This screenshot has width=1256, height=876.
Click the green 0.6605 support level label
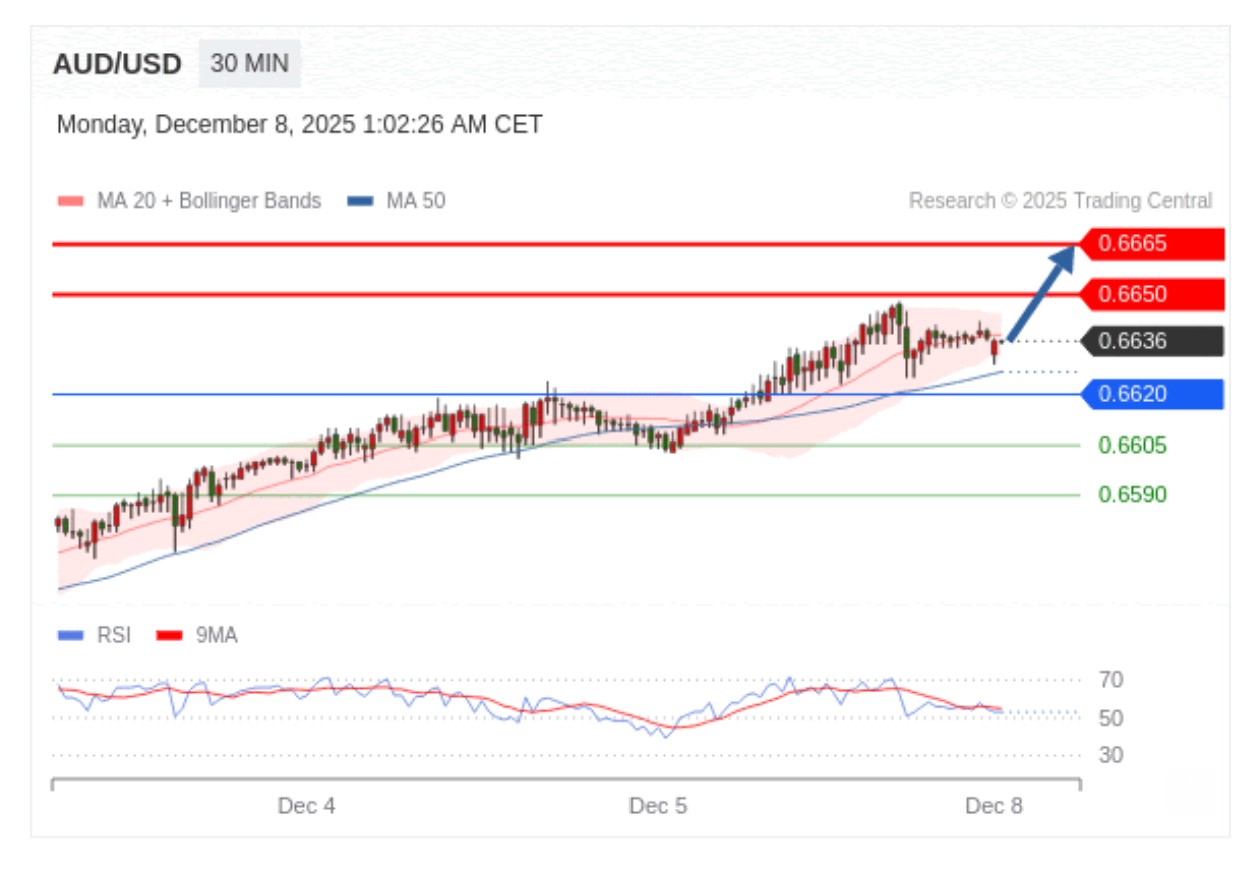click(1132, 445)
